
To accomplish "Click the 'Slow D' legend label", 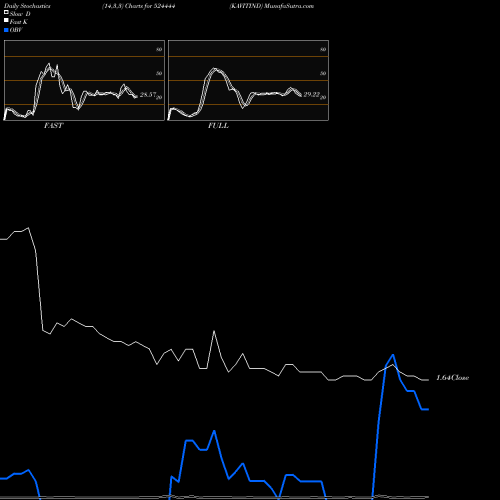I will (20, 14).
